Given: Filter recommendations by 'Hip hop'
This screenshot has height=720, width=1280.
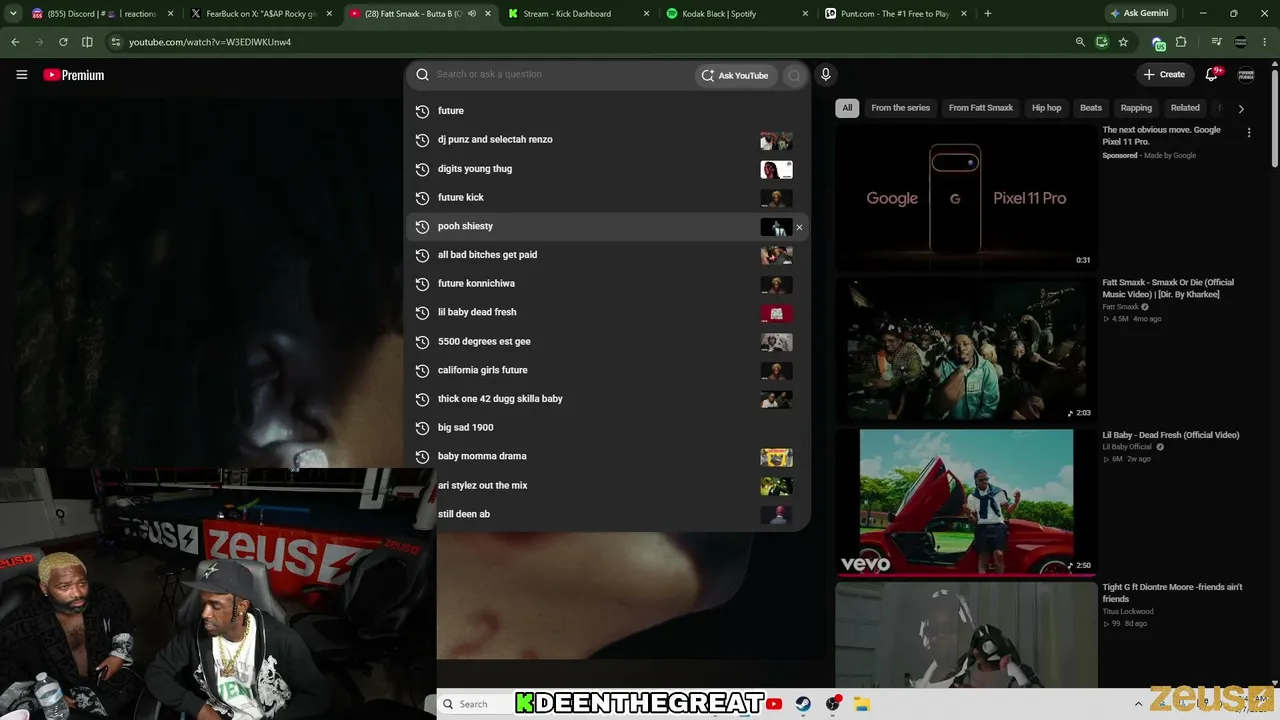Looking at the screenshot, I should [1046, 108].
